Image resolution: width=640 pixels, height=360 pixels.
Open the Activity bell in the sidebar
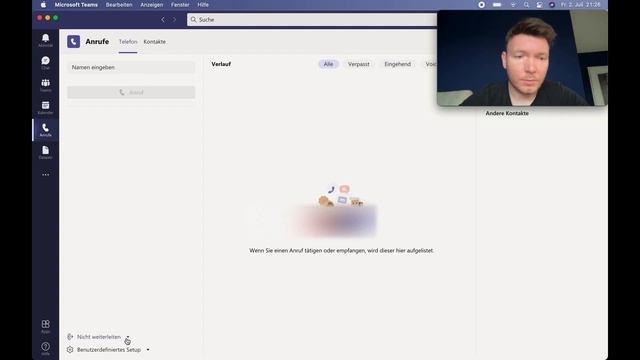click(x=45, y=40)
